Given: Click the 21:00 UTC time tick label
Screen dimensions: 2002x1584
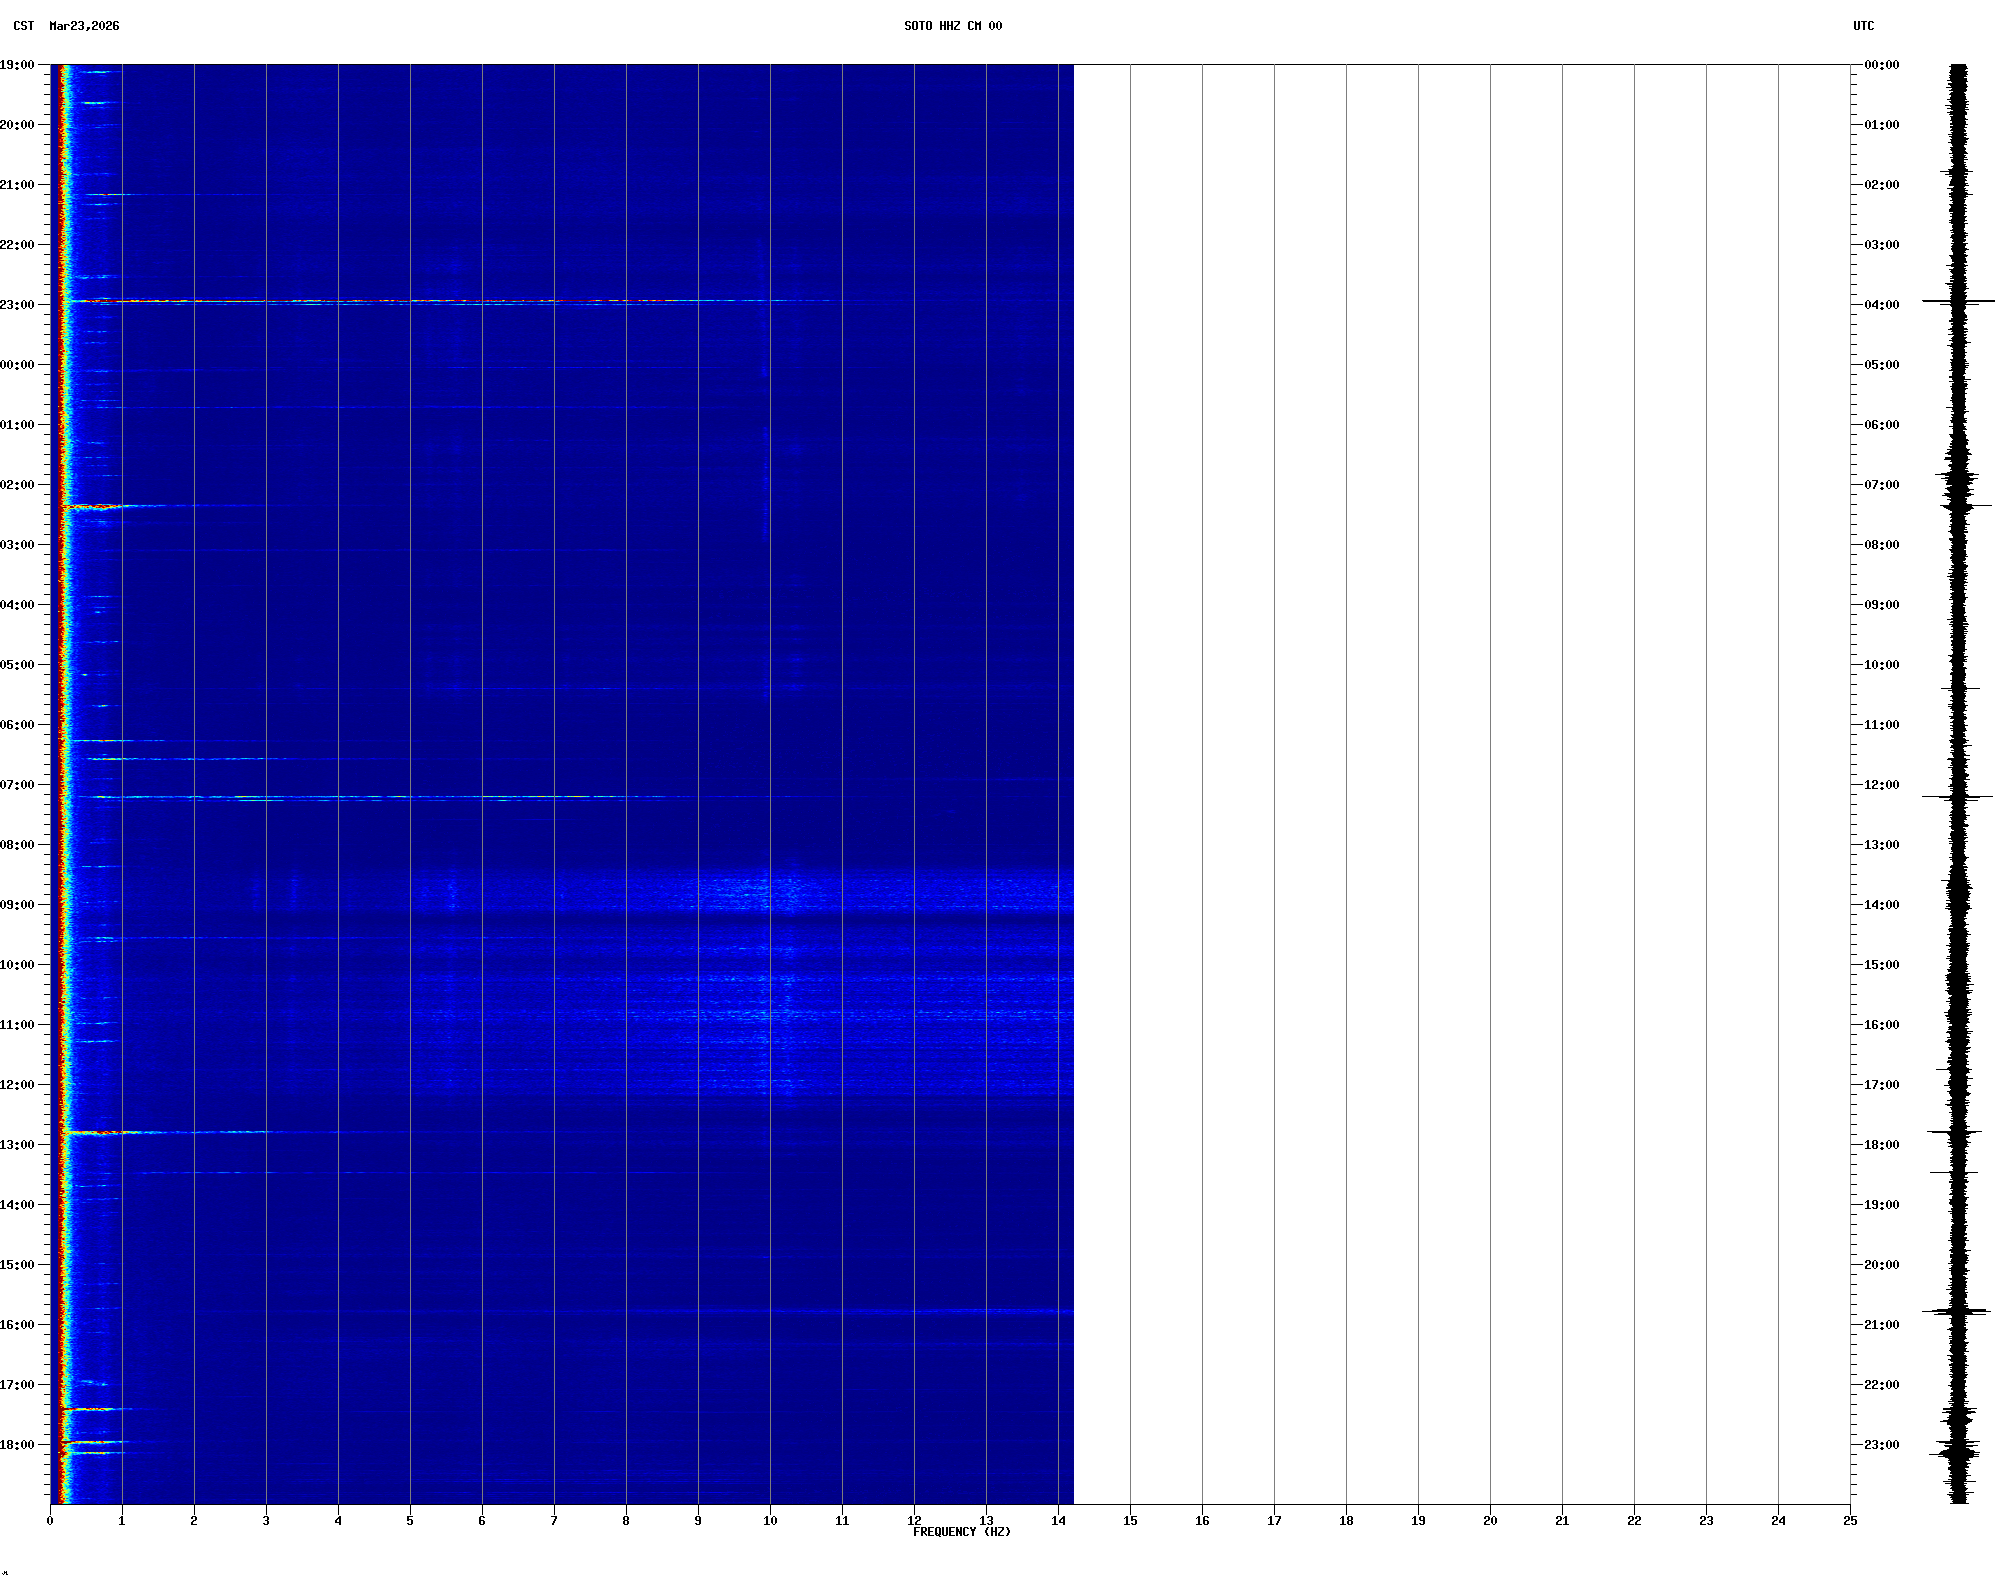Looking at the screenshot, I should [1881, 1325].
